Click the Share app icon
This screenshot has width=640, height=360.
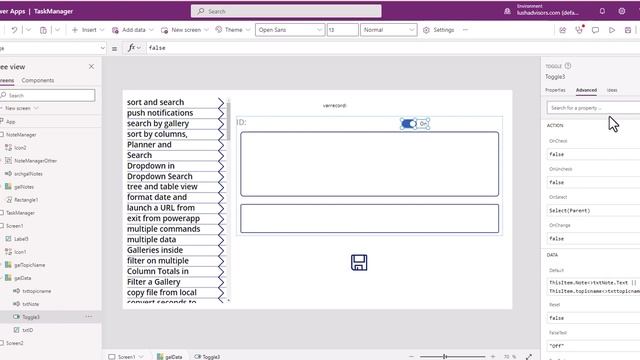562,30
